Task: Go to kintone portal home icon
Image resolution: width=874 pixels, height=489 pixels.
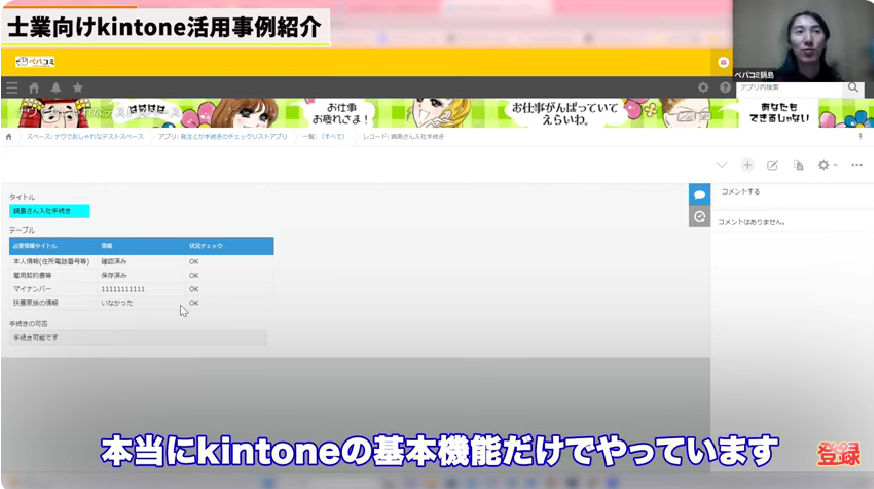Action: point(34,88)
